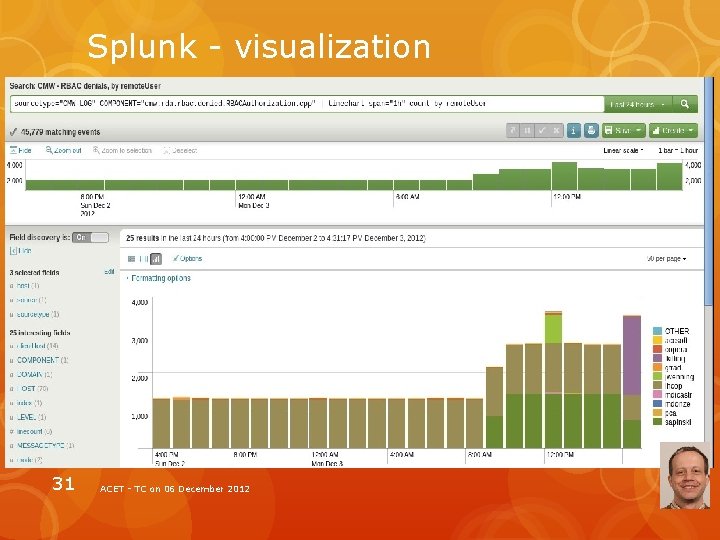Screen dimensions: 720x540
Task: Open the 50 per page dropdown
Action: tap(666, 259)
